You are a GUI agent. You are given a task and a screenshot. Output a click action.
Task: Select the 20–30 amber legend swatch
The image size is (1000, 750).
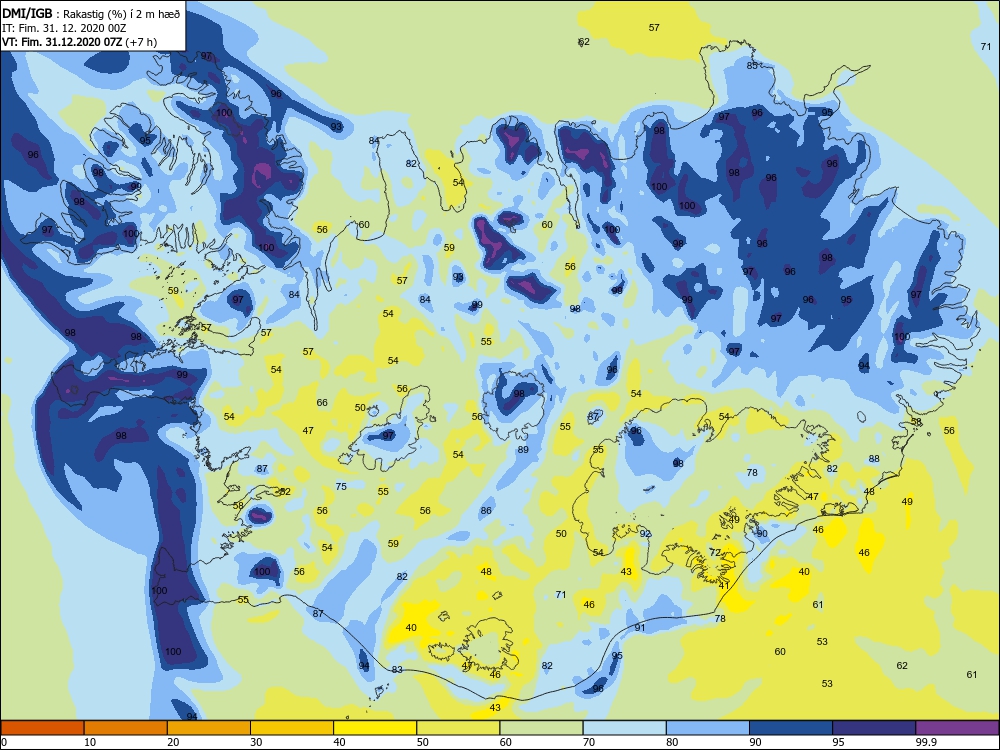(x=209, y=728)
